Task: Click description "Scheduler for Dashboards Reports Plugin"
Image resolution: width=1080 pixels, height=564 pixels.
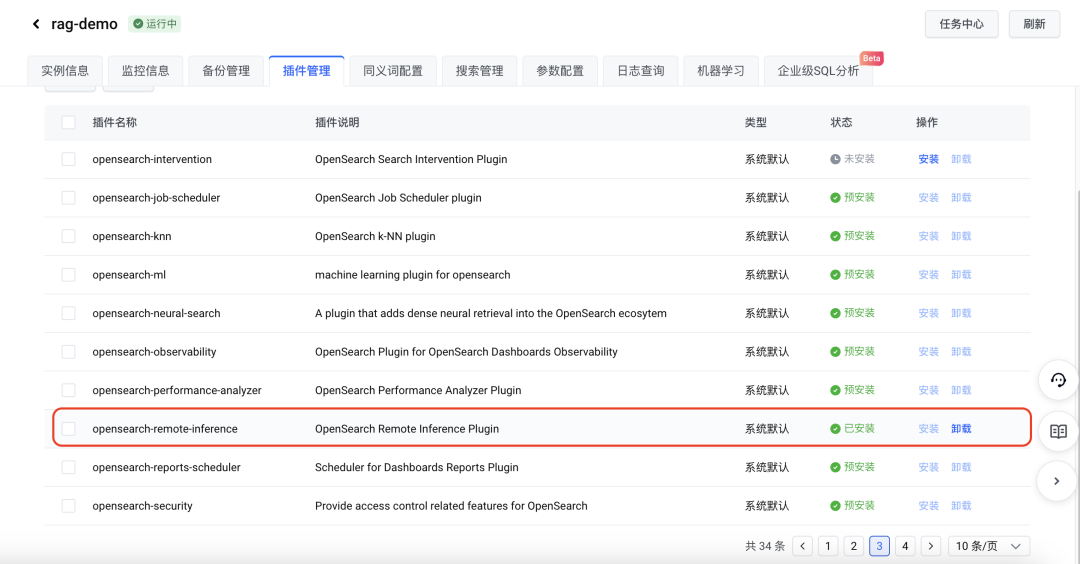Action: click(417, 468)
